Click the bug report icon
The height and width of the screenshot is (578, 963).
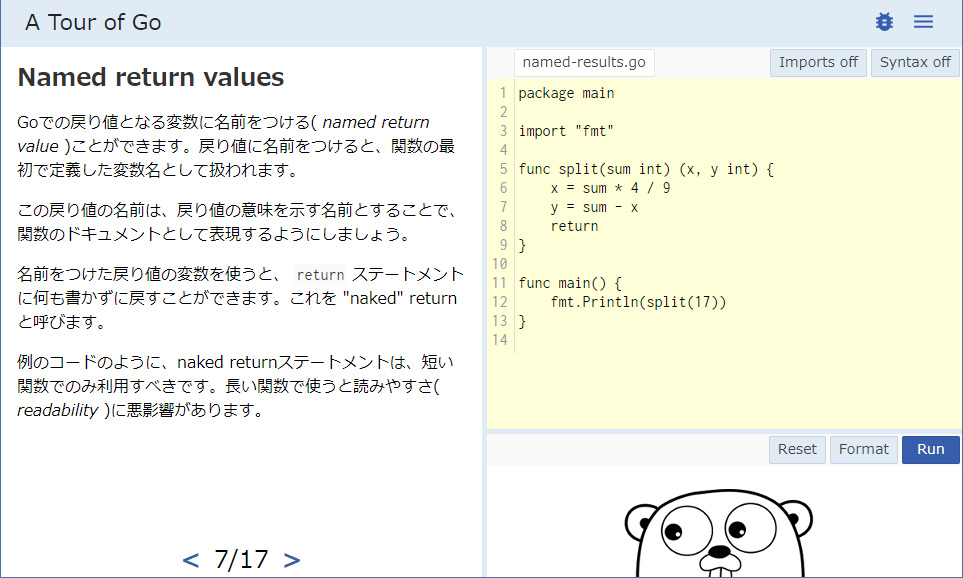(x=883, y=21)
